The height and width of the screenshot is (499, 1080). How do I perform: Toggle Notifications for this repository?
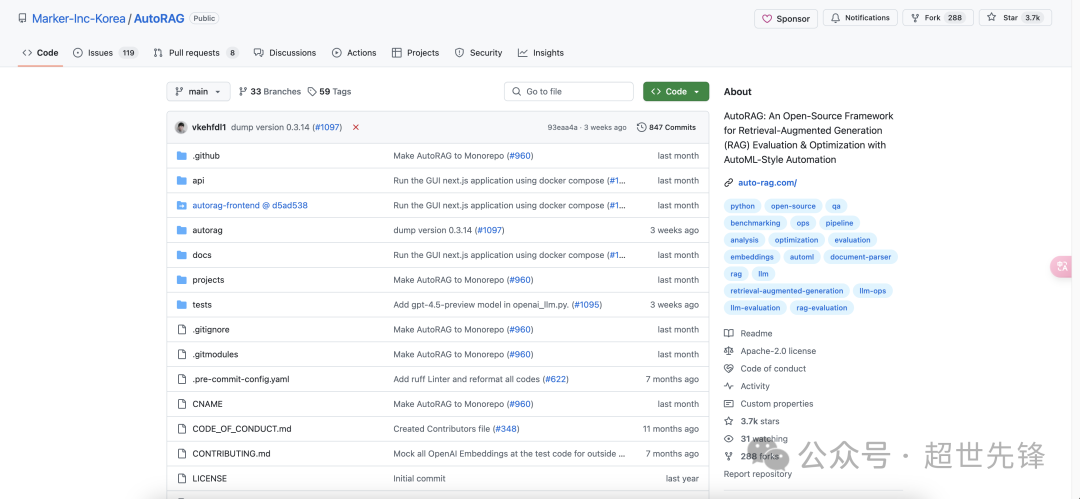[x=861, y=18]
